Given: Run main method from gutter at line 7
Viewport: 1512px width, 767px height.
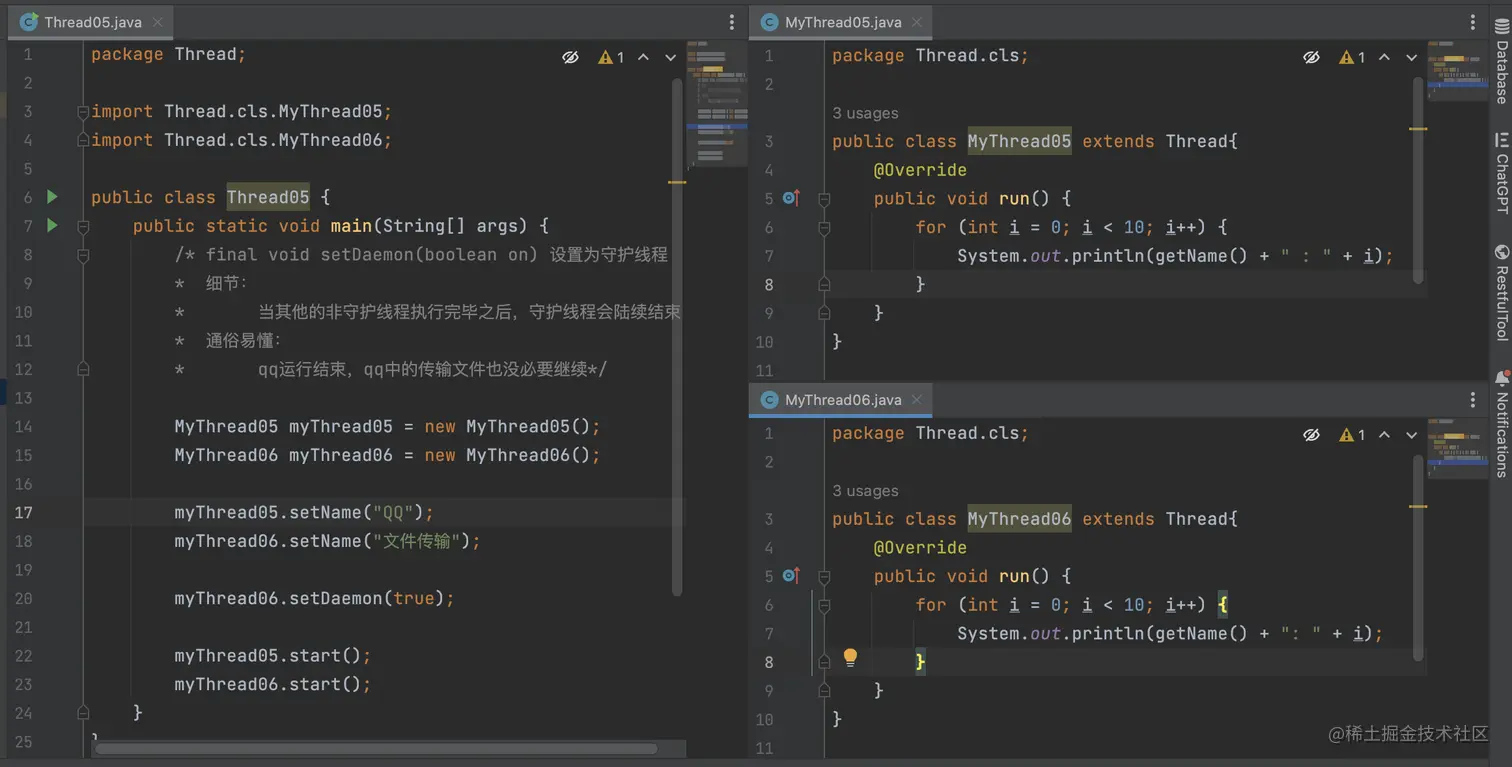Looking at the screenshot, I should point(53,226).
